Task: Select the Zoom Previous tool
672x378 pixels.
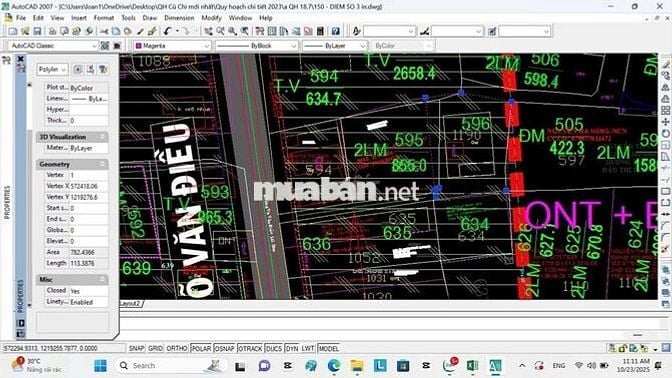Action: pos(244,31)
